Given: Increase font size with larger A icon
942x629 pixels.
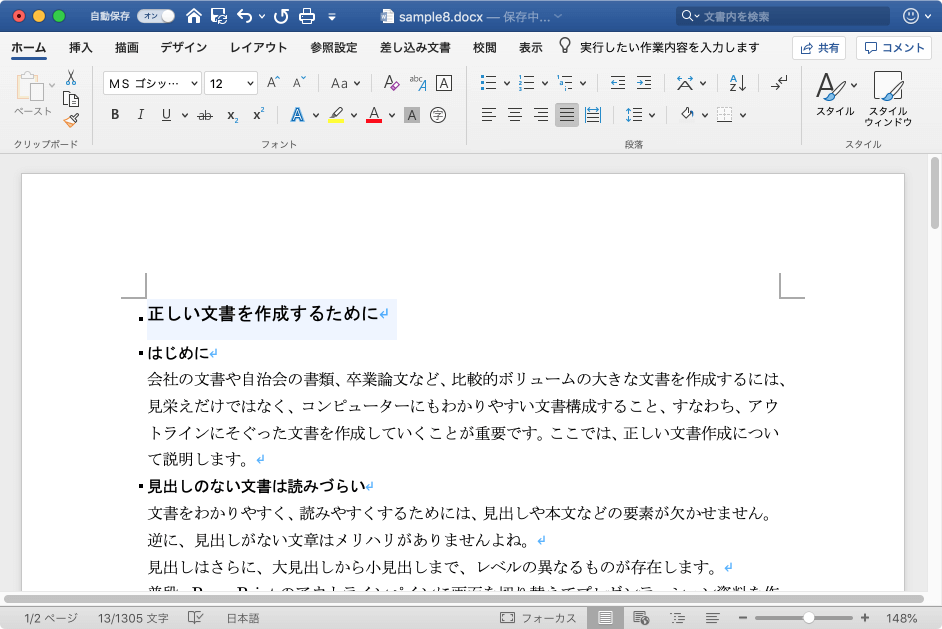Looking at the screenshot, I should point(273,83).
